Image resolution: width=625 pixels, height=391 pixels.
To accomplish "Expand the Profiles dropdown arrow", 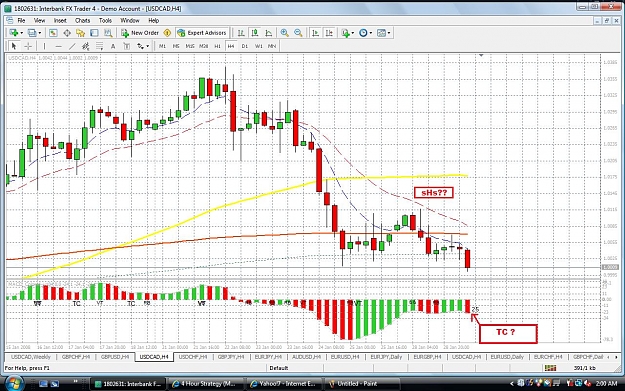I will pyautogui.click(x=39, y=33).
